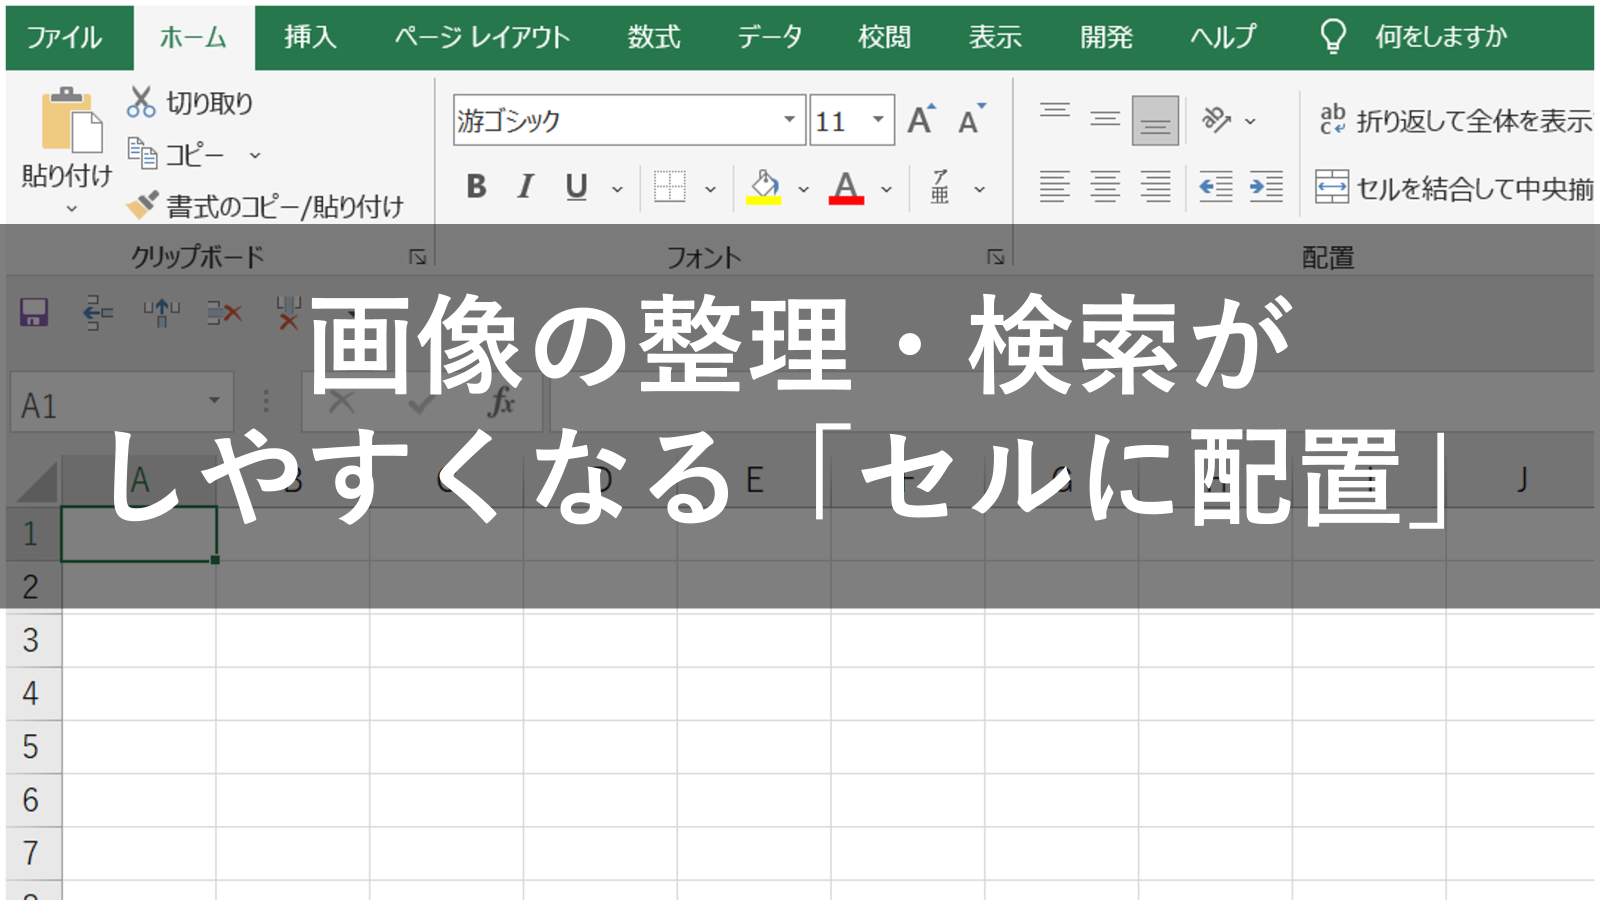Click the 何をしますか search box
The image size is (1600, 900).
click(1441, 38)
